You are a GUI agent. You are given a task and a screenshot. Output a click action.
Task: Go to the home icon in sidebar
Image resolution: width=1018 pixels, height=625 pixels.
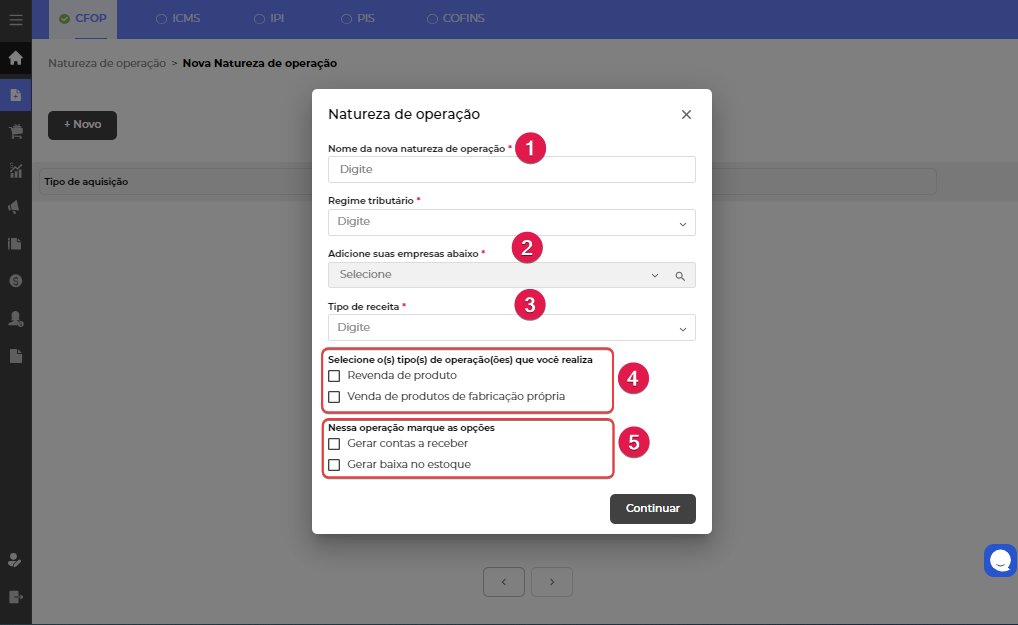point(15,58)
